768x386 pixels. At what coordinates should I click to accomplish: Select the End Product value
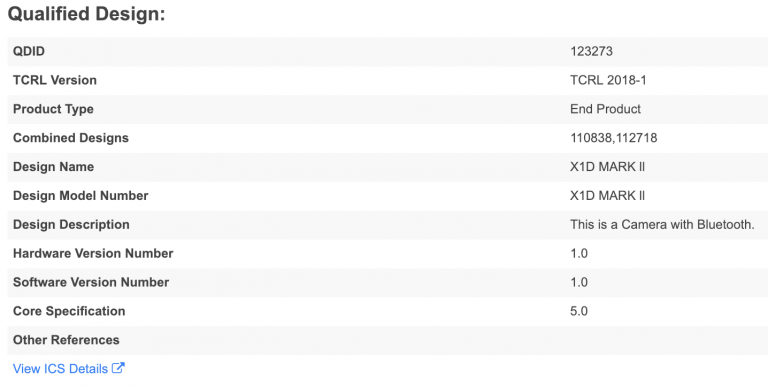(x=605, y=109)
